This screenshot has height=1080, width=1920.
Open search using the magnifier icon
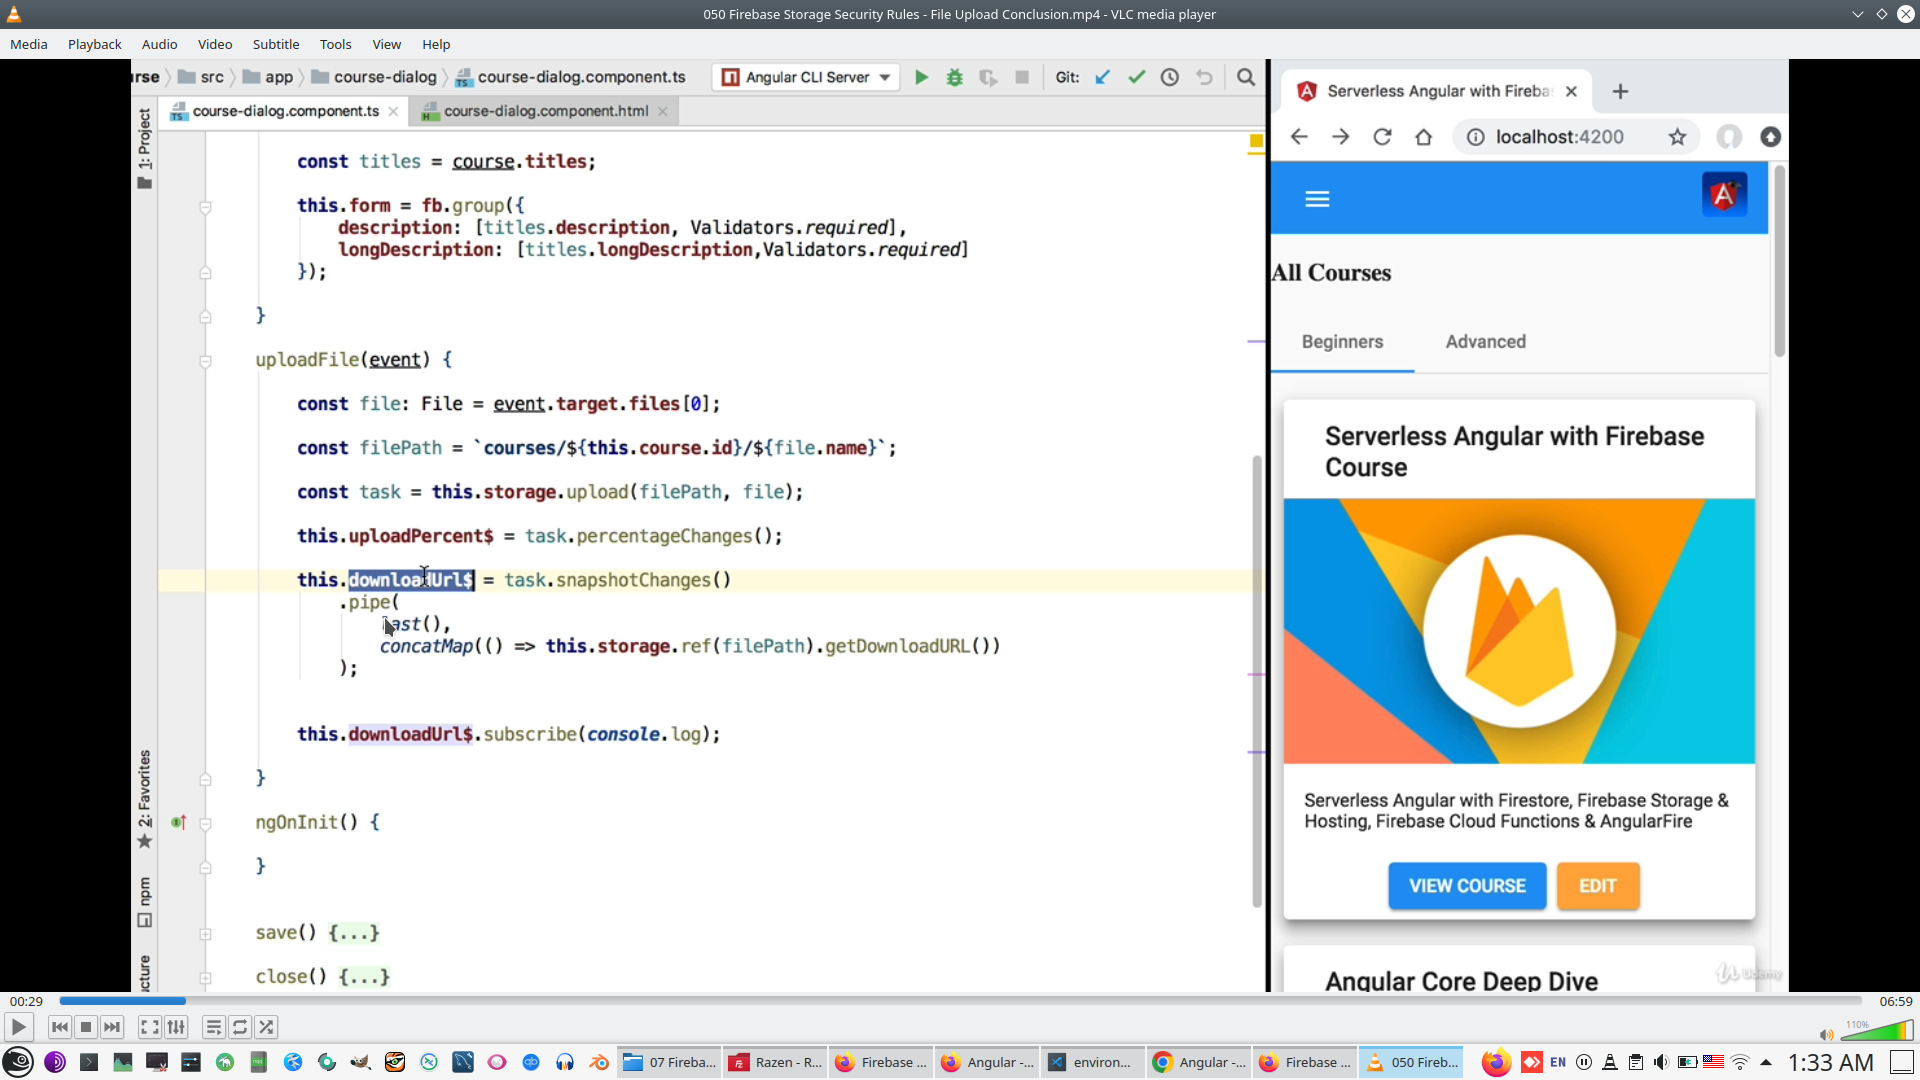tap(1246, 77)
